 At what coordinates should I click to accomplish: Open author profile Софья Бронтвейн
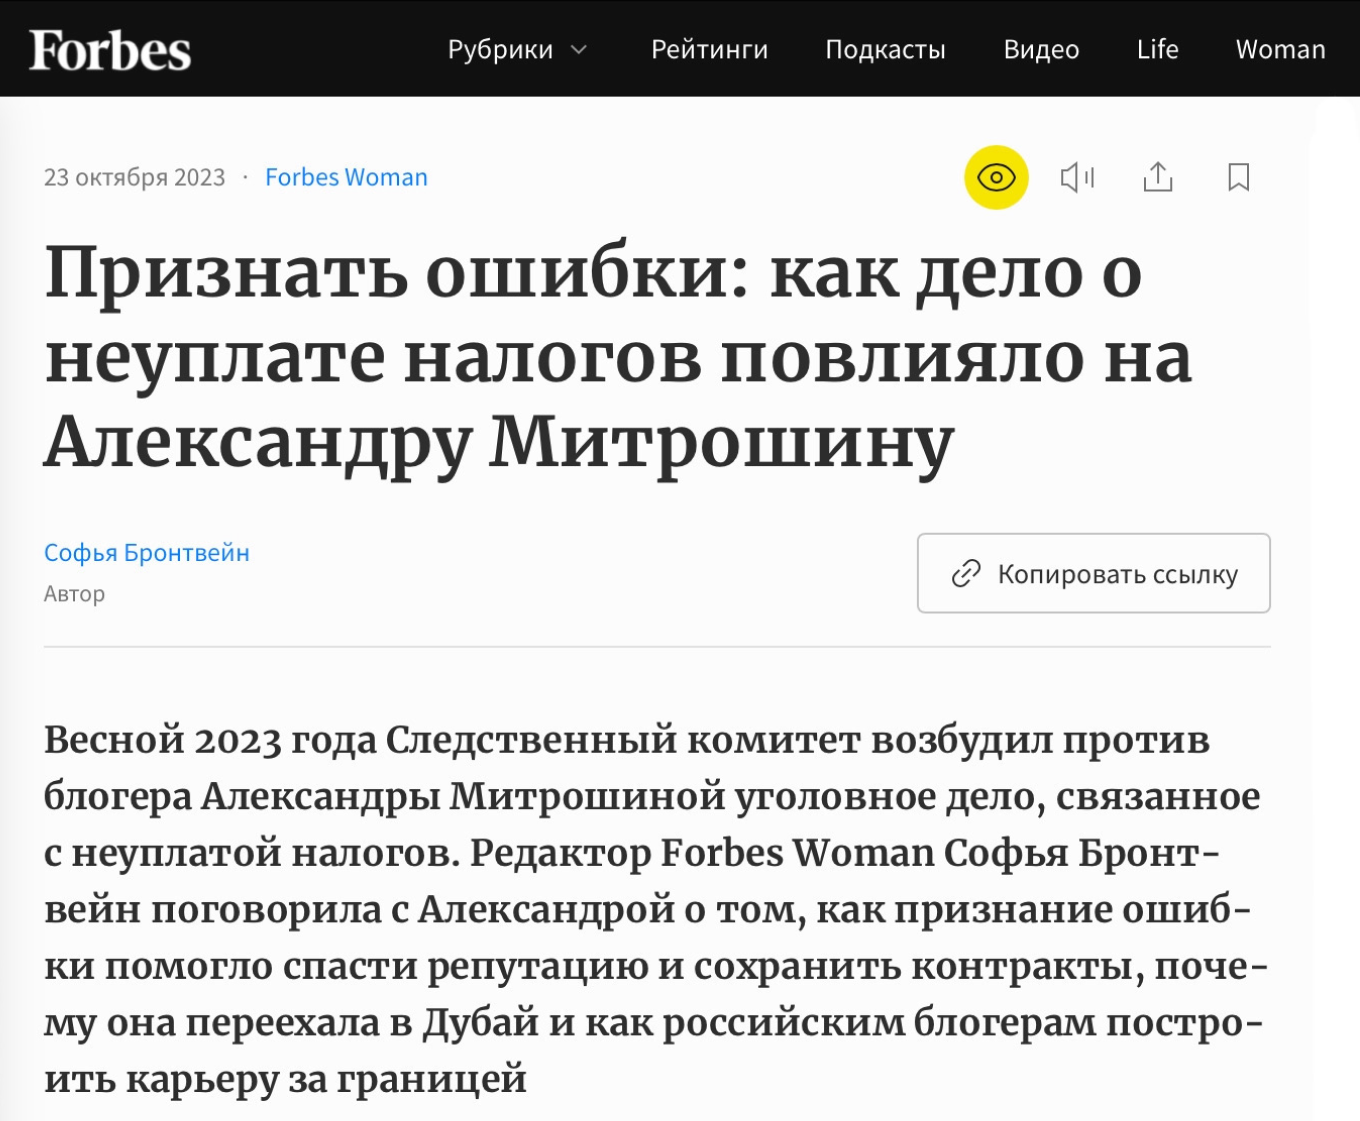coord(146,551)
